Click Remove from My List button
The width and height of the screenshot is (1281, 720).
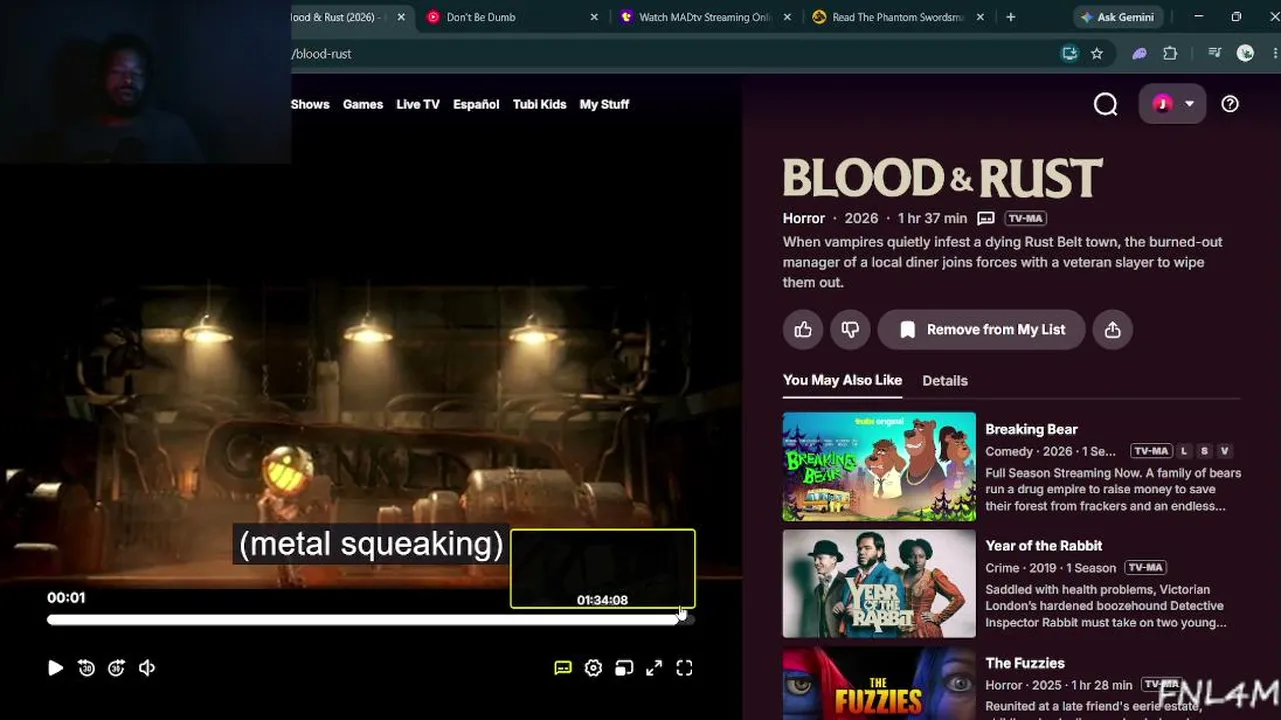pos(981,330)
